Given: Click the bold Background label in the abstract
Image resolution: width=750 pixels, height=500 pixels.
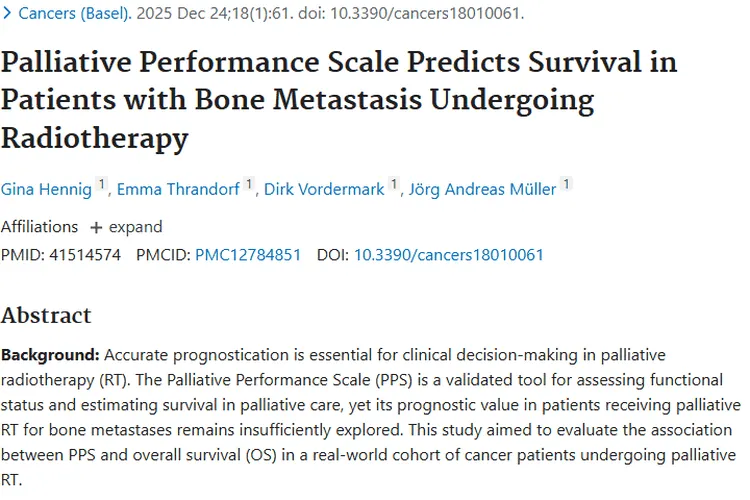Looking at the screenshot, I should point(50,356).
